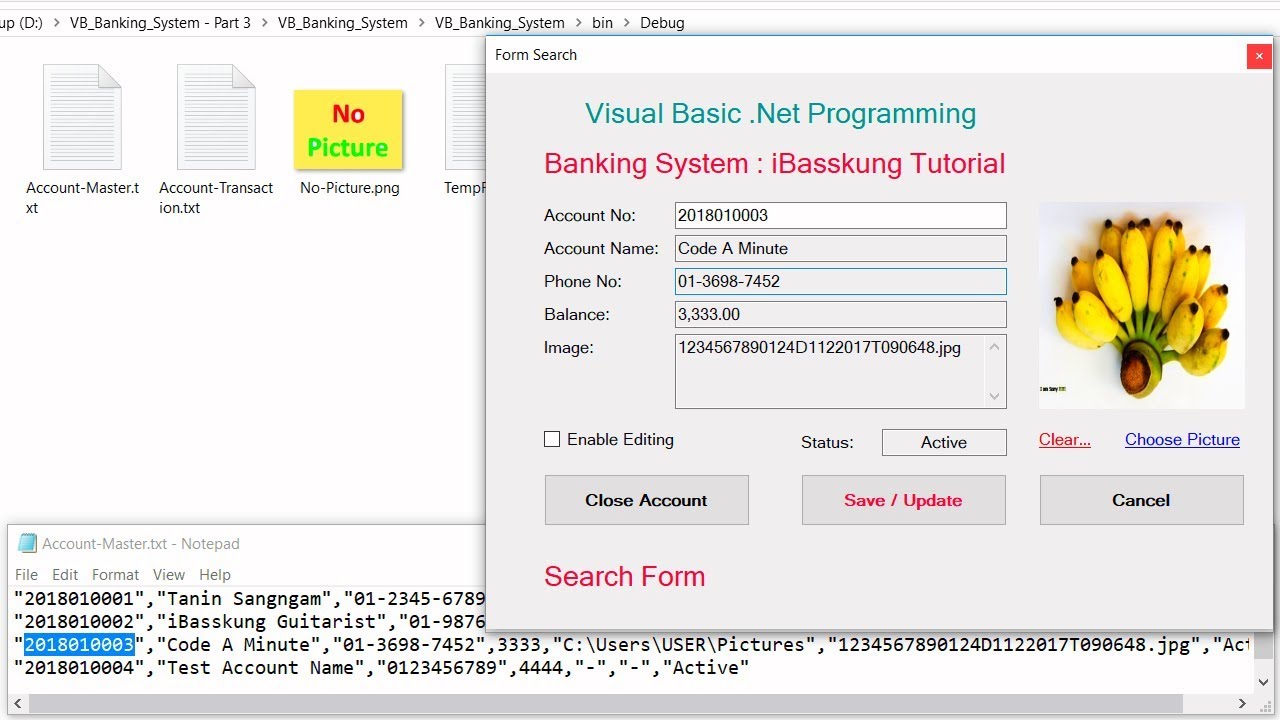Click the bin breadcrumb folder
The height and width of the screenshot is (720, 1280).
coord(602,22)
